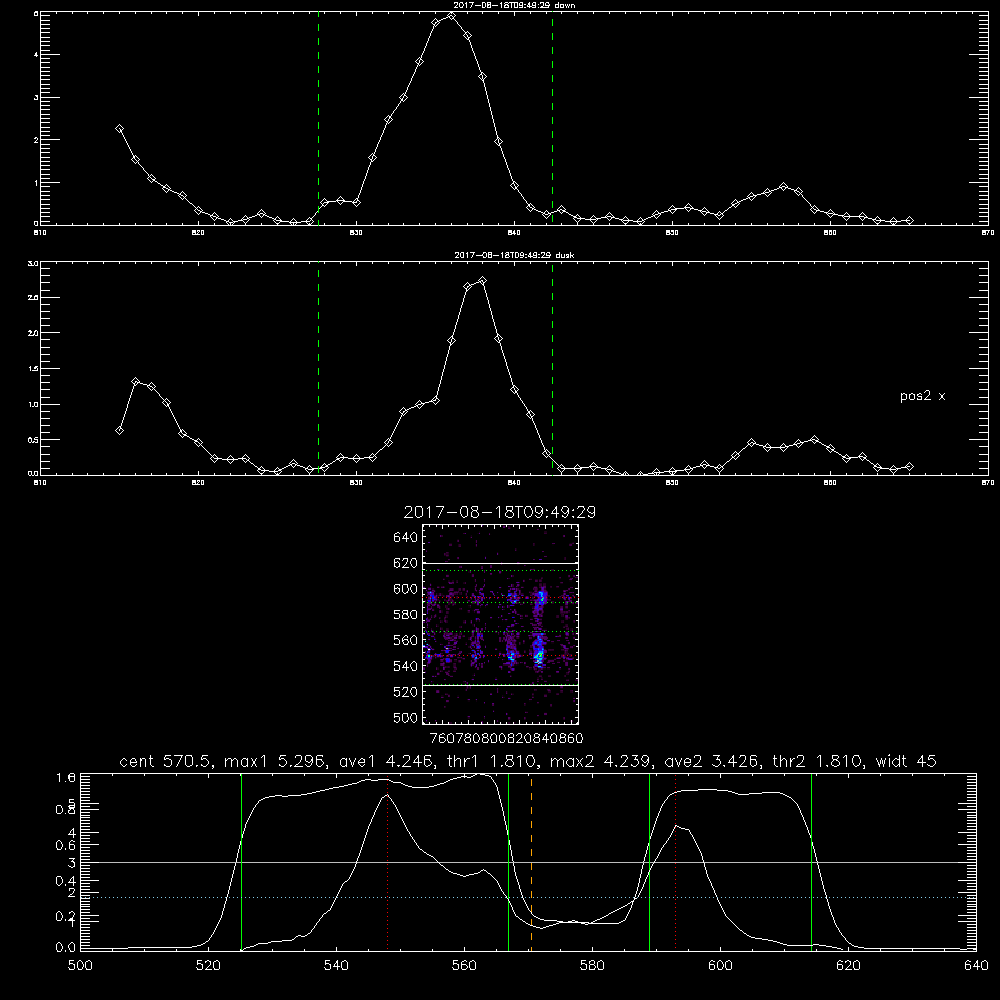Viewport: 1000px width, 1000px height.
Task: Click the '520' x-axis label of the bottom plot
Action: pos(208,966)
